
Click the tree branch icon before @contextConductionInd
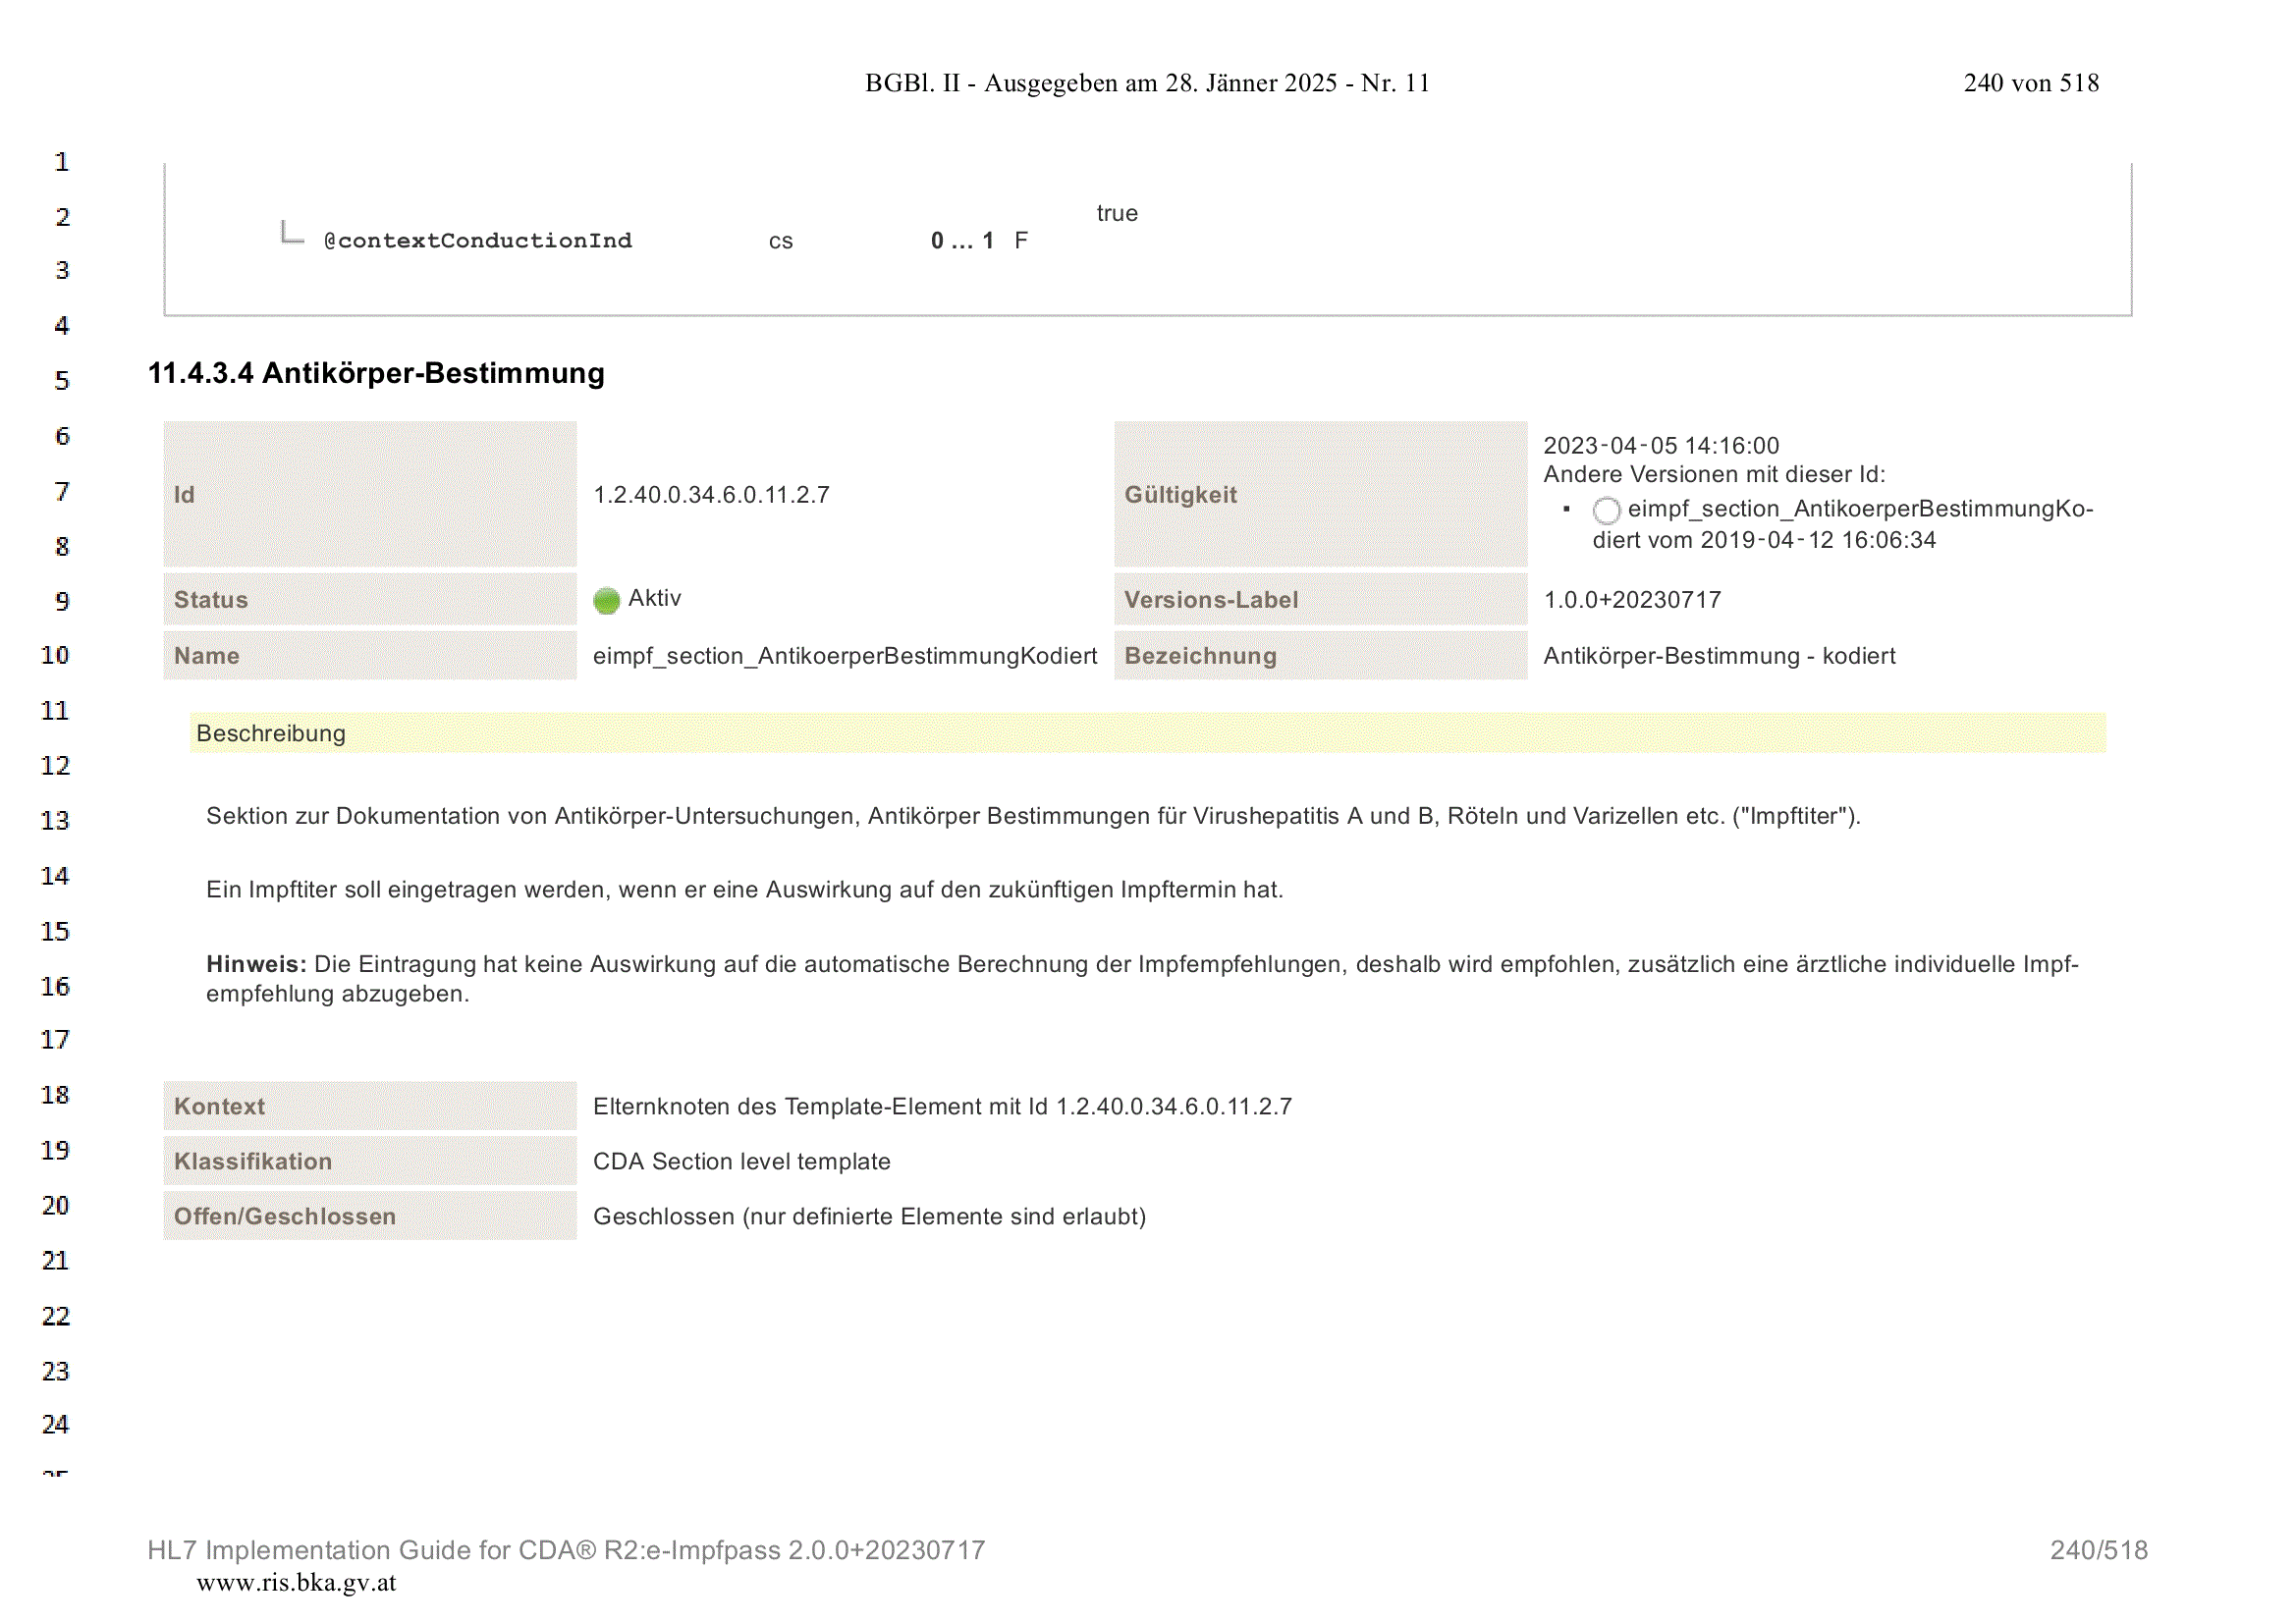coord(291,233)
